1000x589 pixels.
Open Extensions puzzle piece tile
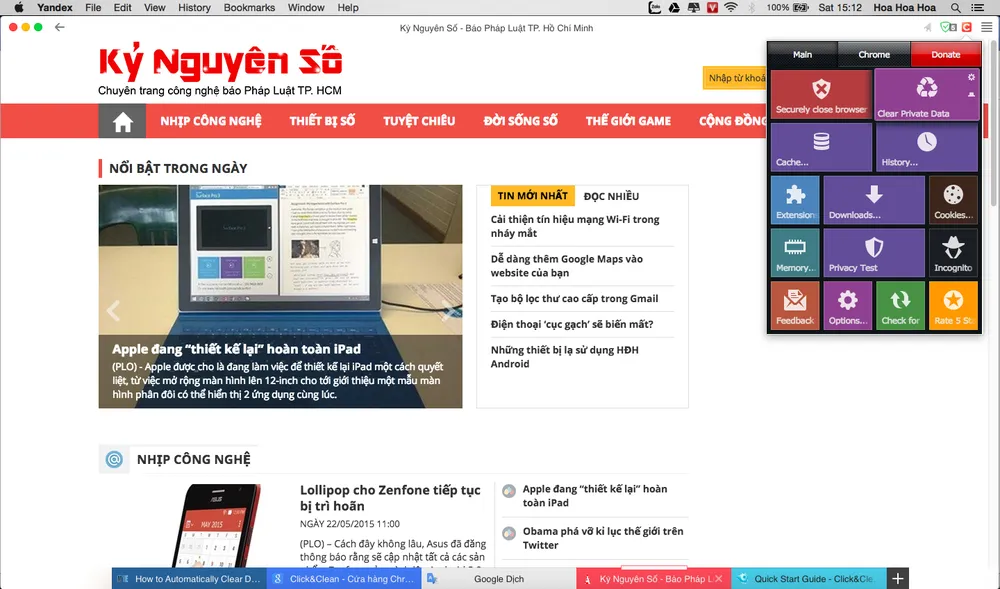click(795, 200)
